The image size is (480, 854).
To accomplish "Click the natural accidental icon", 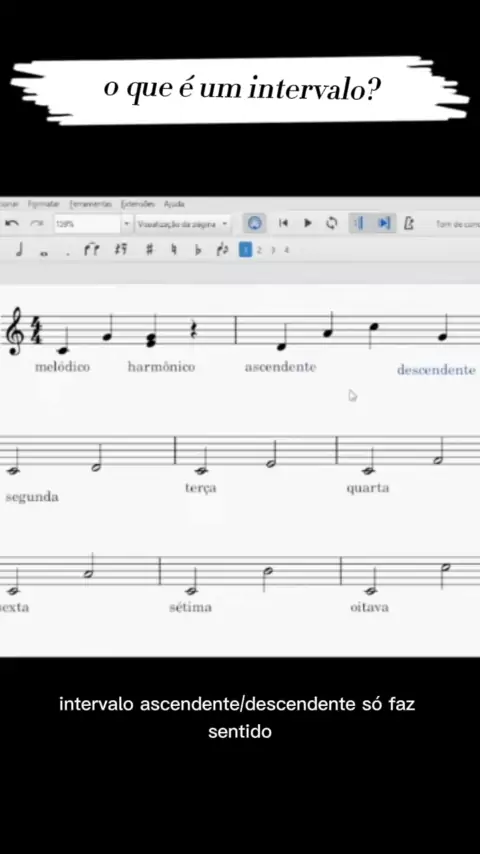I will [x=174, y=250].
